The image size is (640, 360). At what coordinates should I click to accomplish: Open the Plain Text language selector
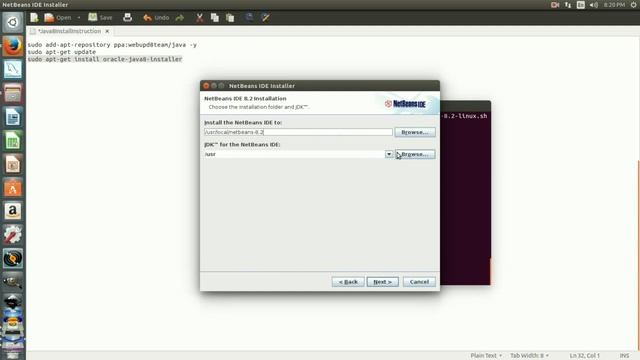(486, 356)
